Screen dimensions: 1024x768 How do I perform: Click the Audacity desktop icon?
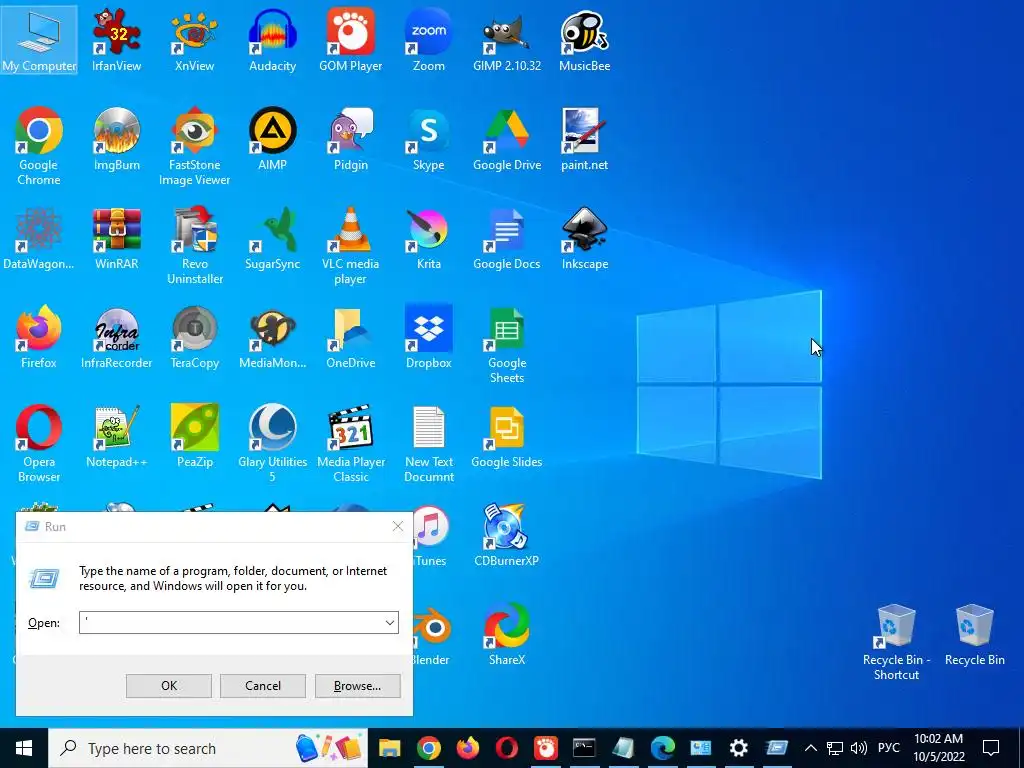pos(272,39)
